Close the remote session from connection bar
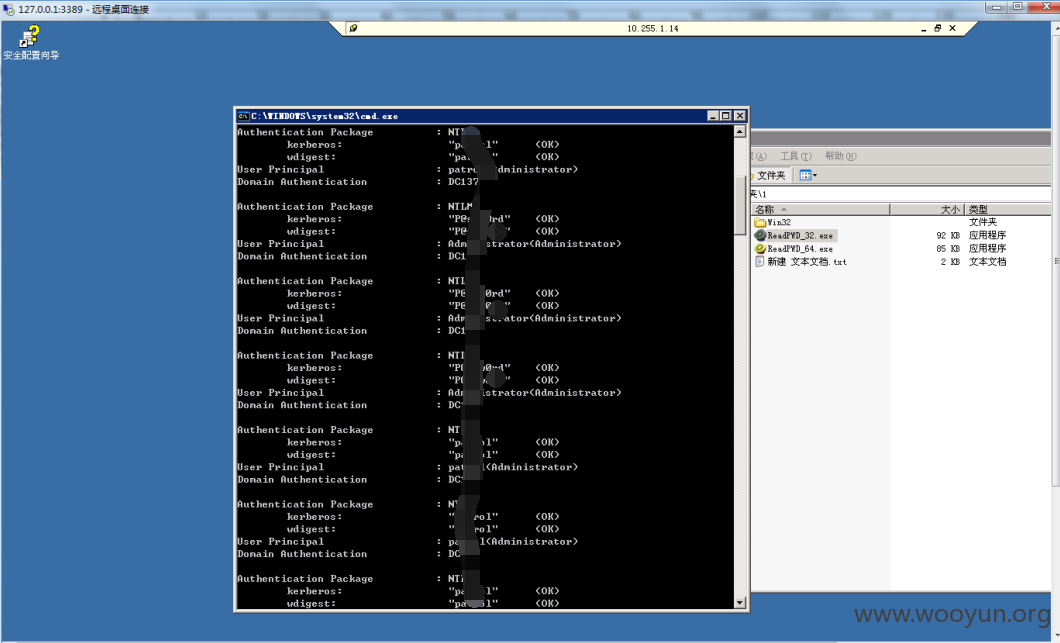This screenshot has height=643, width=1060. click(x=953, y=28)
